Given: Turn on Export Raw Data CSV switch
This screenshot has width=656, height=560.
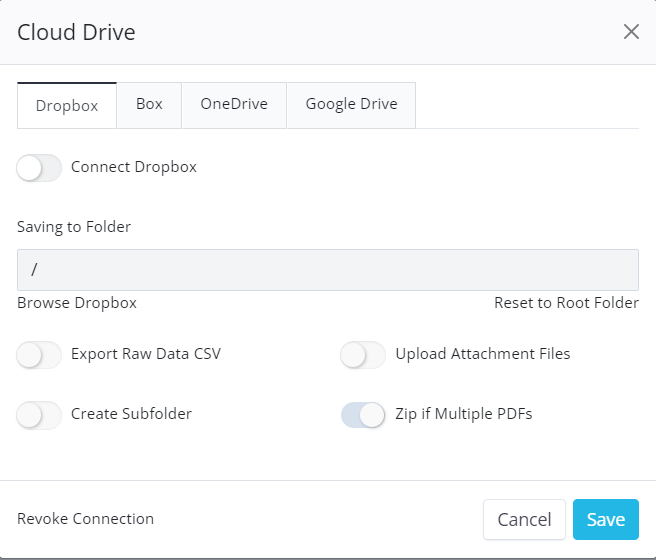Looking at the screenshot, I should coord(40,354).
